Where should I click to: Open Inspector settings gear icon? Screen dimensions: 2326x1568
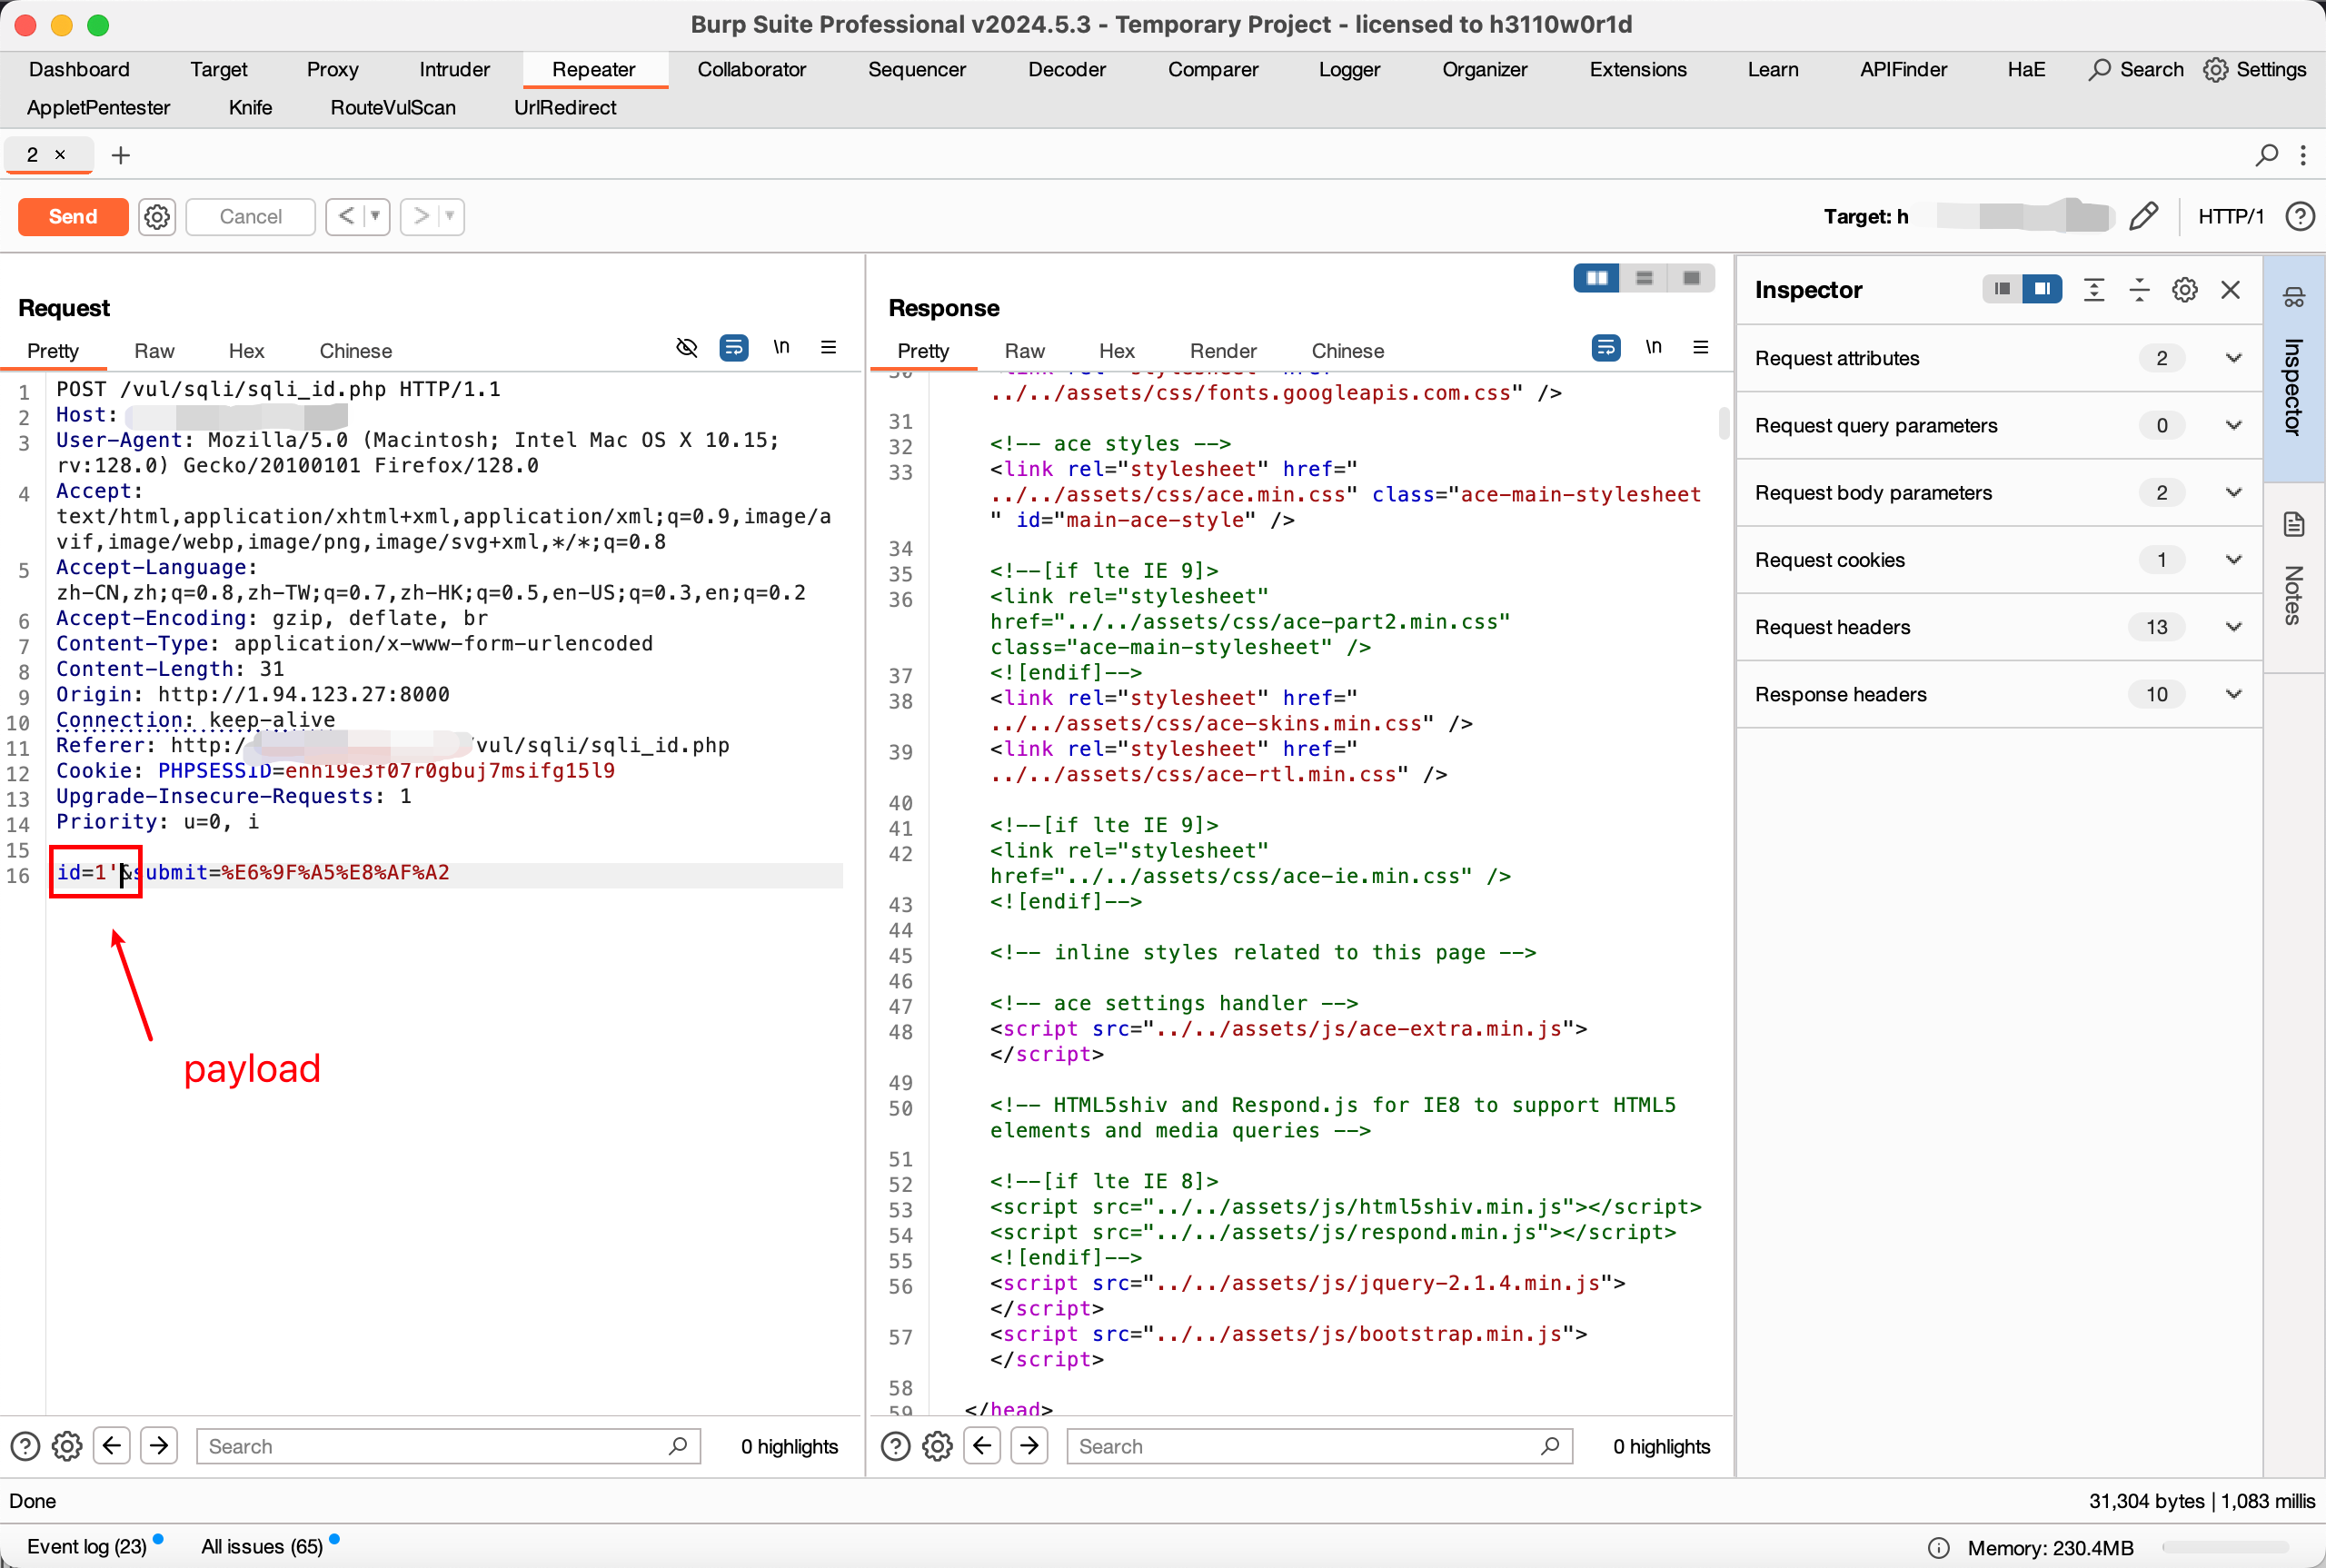point(2184,290)
